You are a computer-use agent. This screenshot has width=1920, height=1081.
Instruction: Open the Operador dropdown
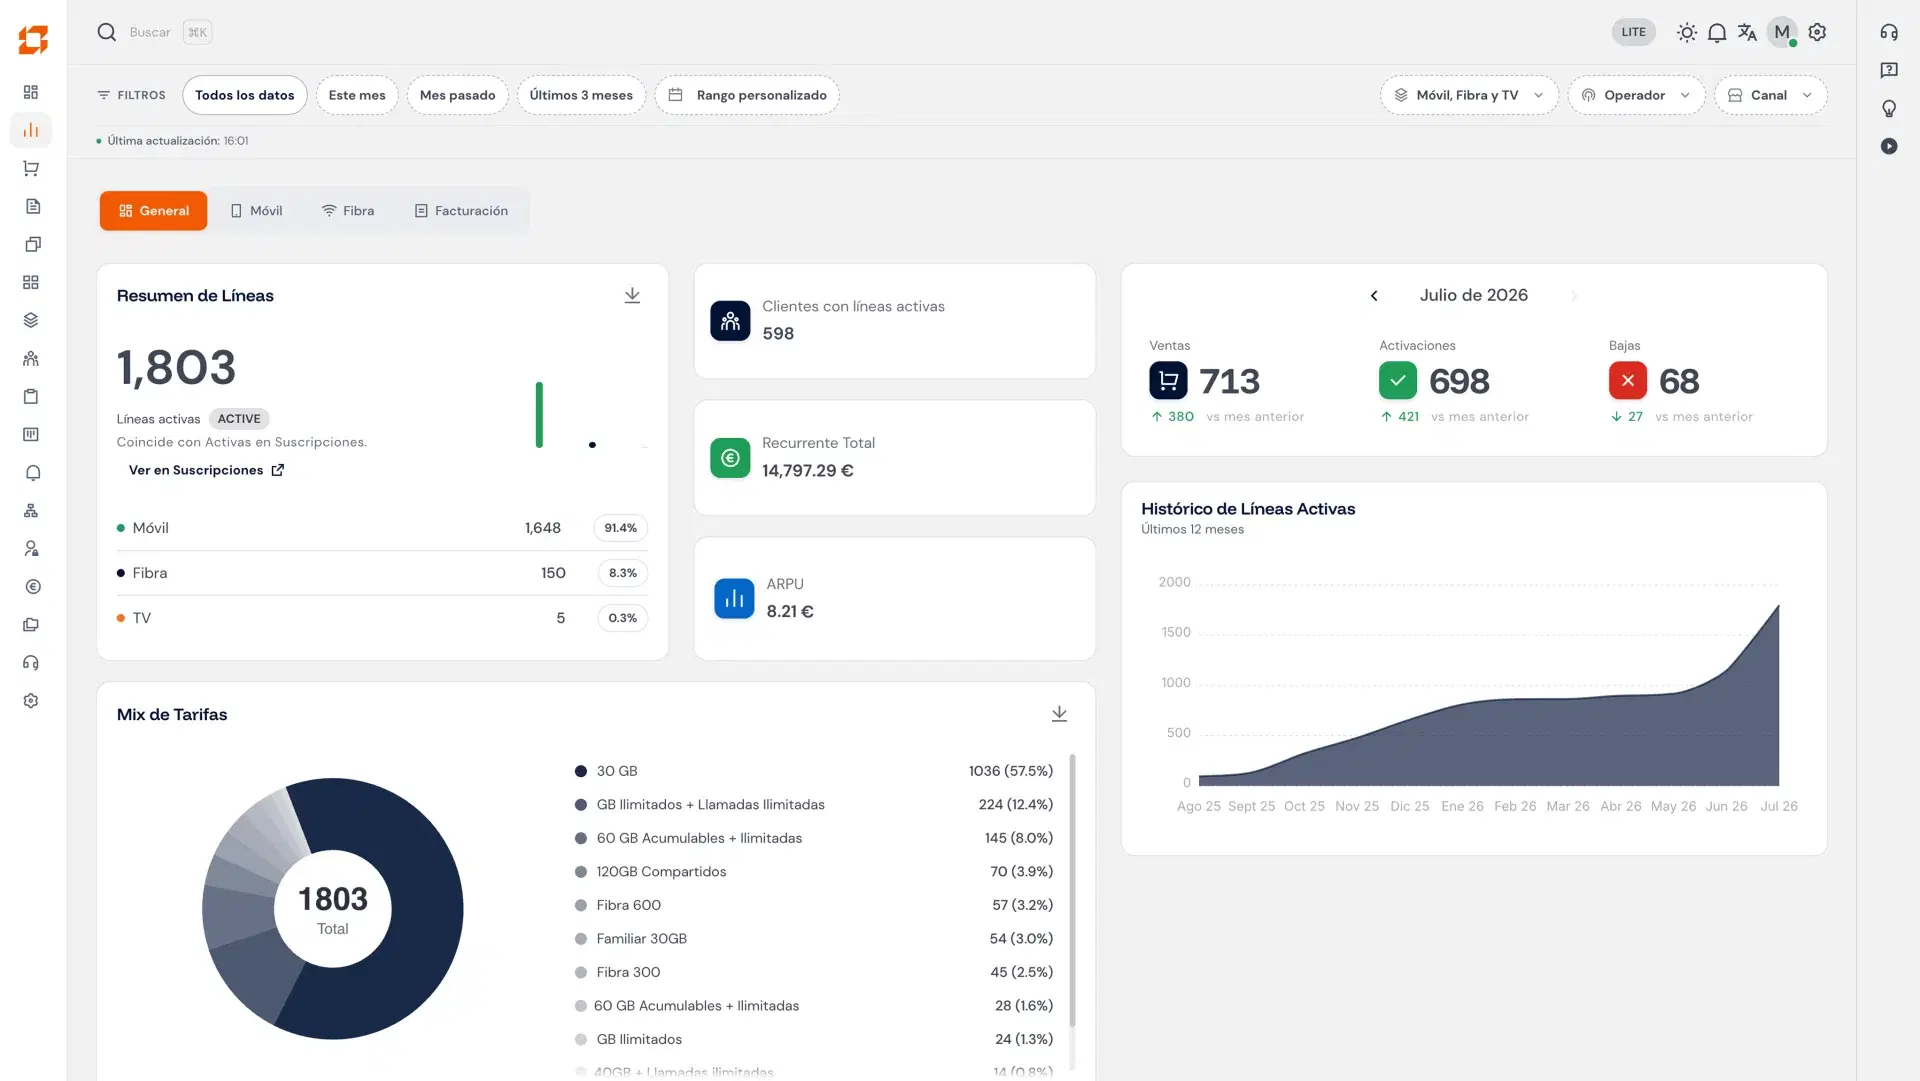pyautogui.click(x=1636, y=95)
